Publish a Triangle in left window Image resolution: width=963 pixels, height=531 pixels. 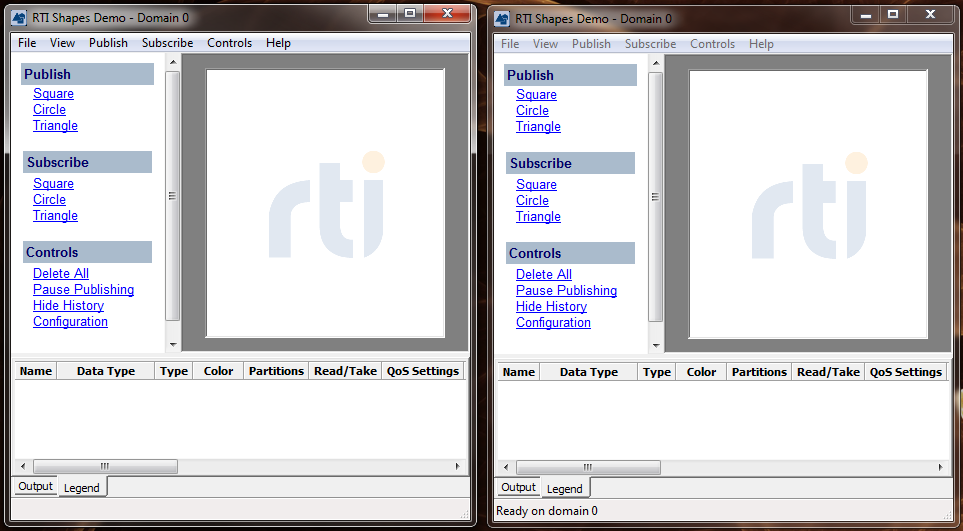(55, 125)
